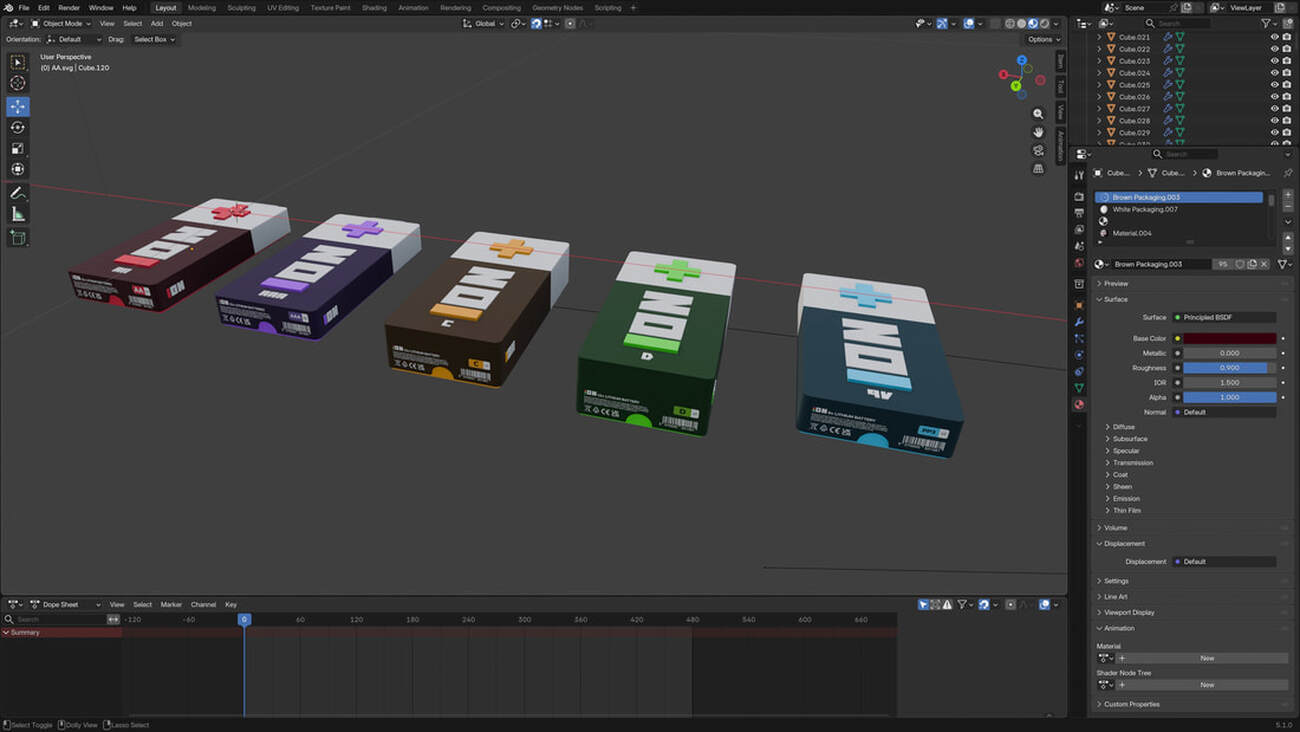Switch to the Shading workspace tab
This screenshot has height=732, width=1300.
coord(374,8)
